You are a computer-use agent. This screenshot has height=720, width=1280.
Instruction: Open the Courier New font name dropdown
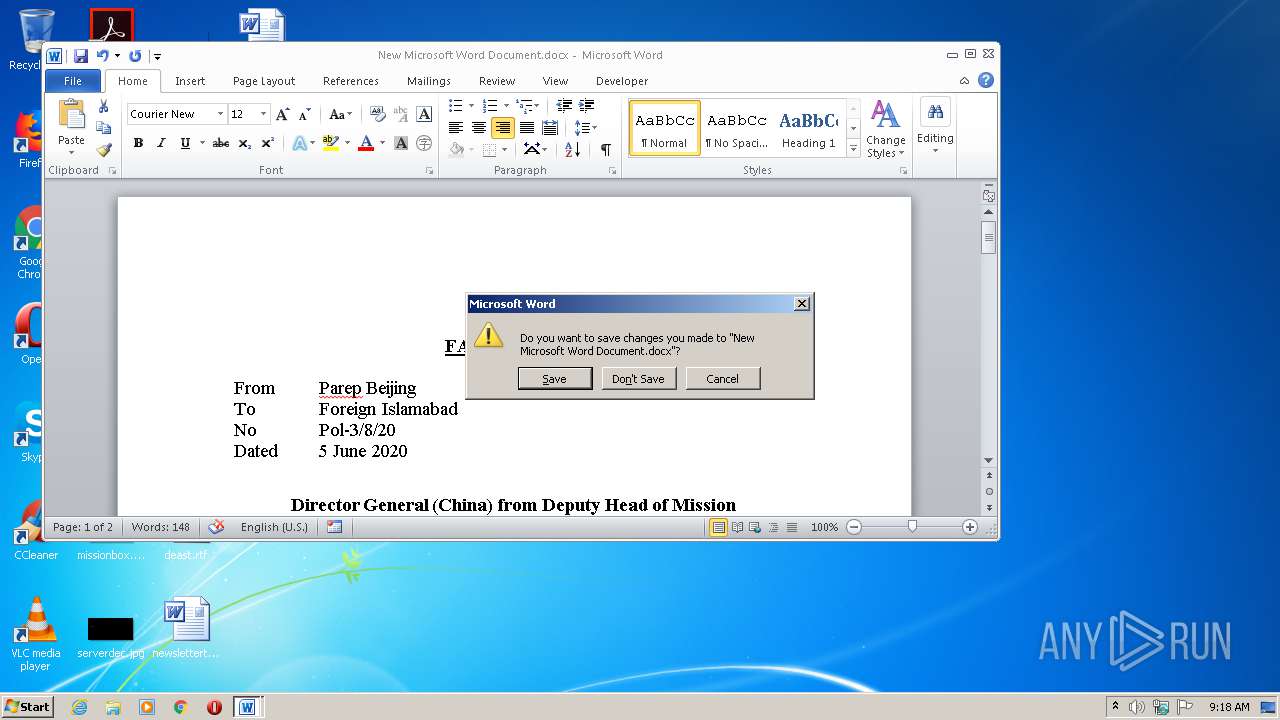(220, 114)
